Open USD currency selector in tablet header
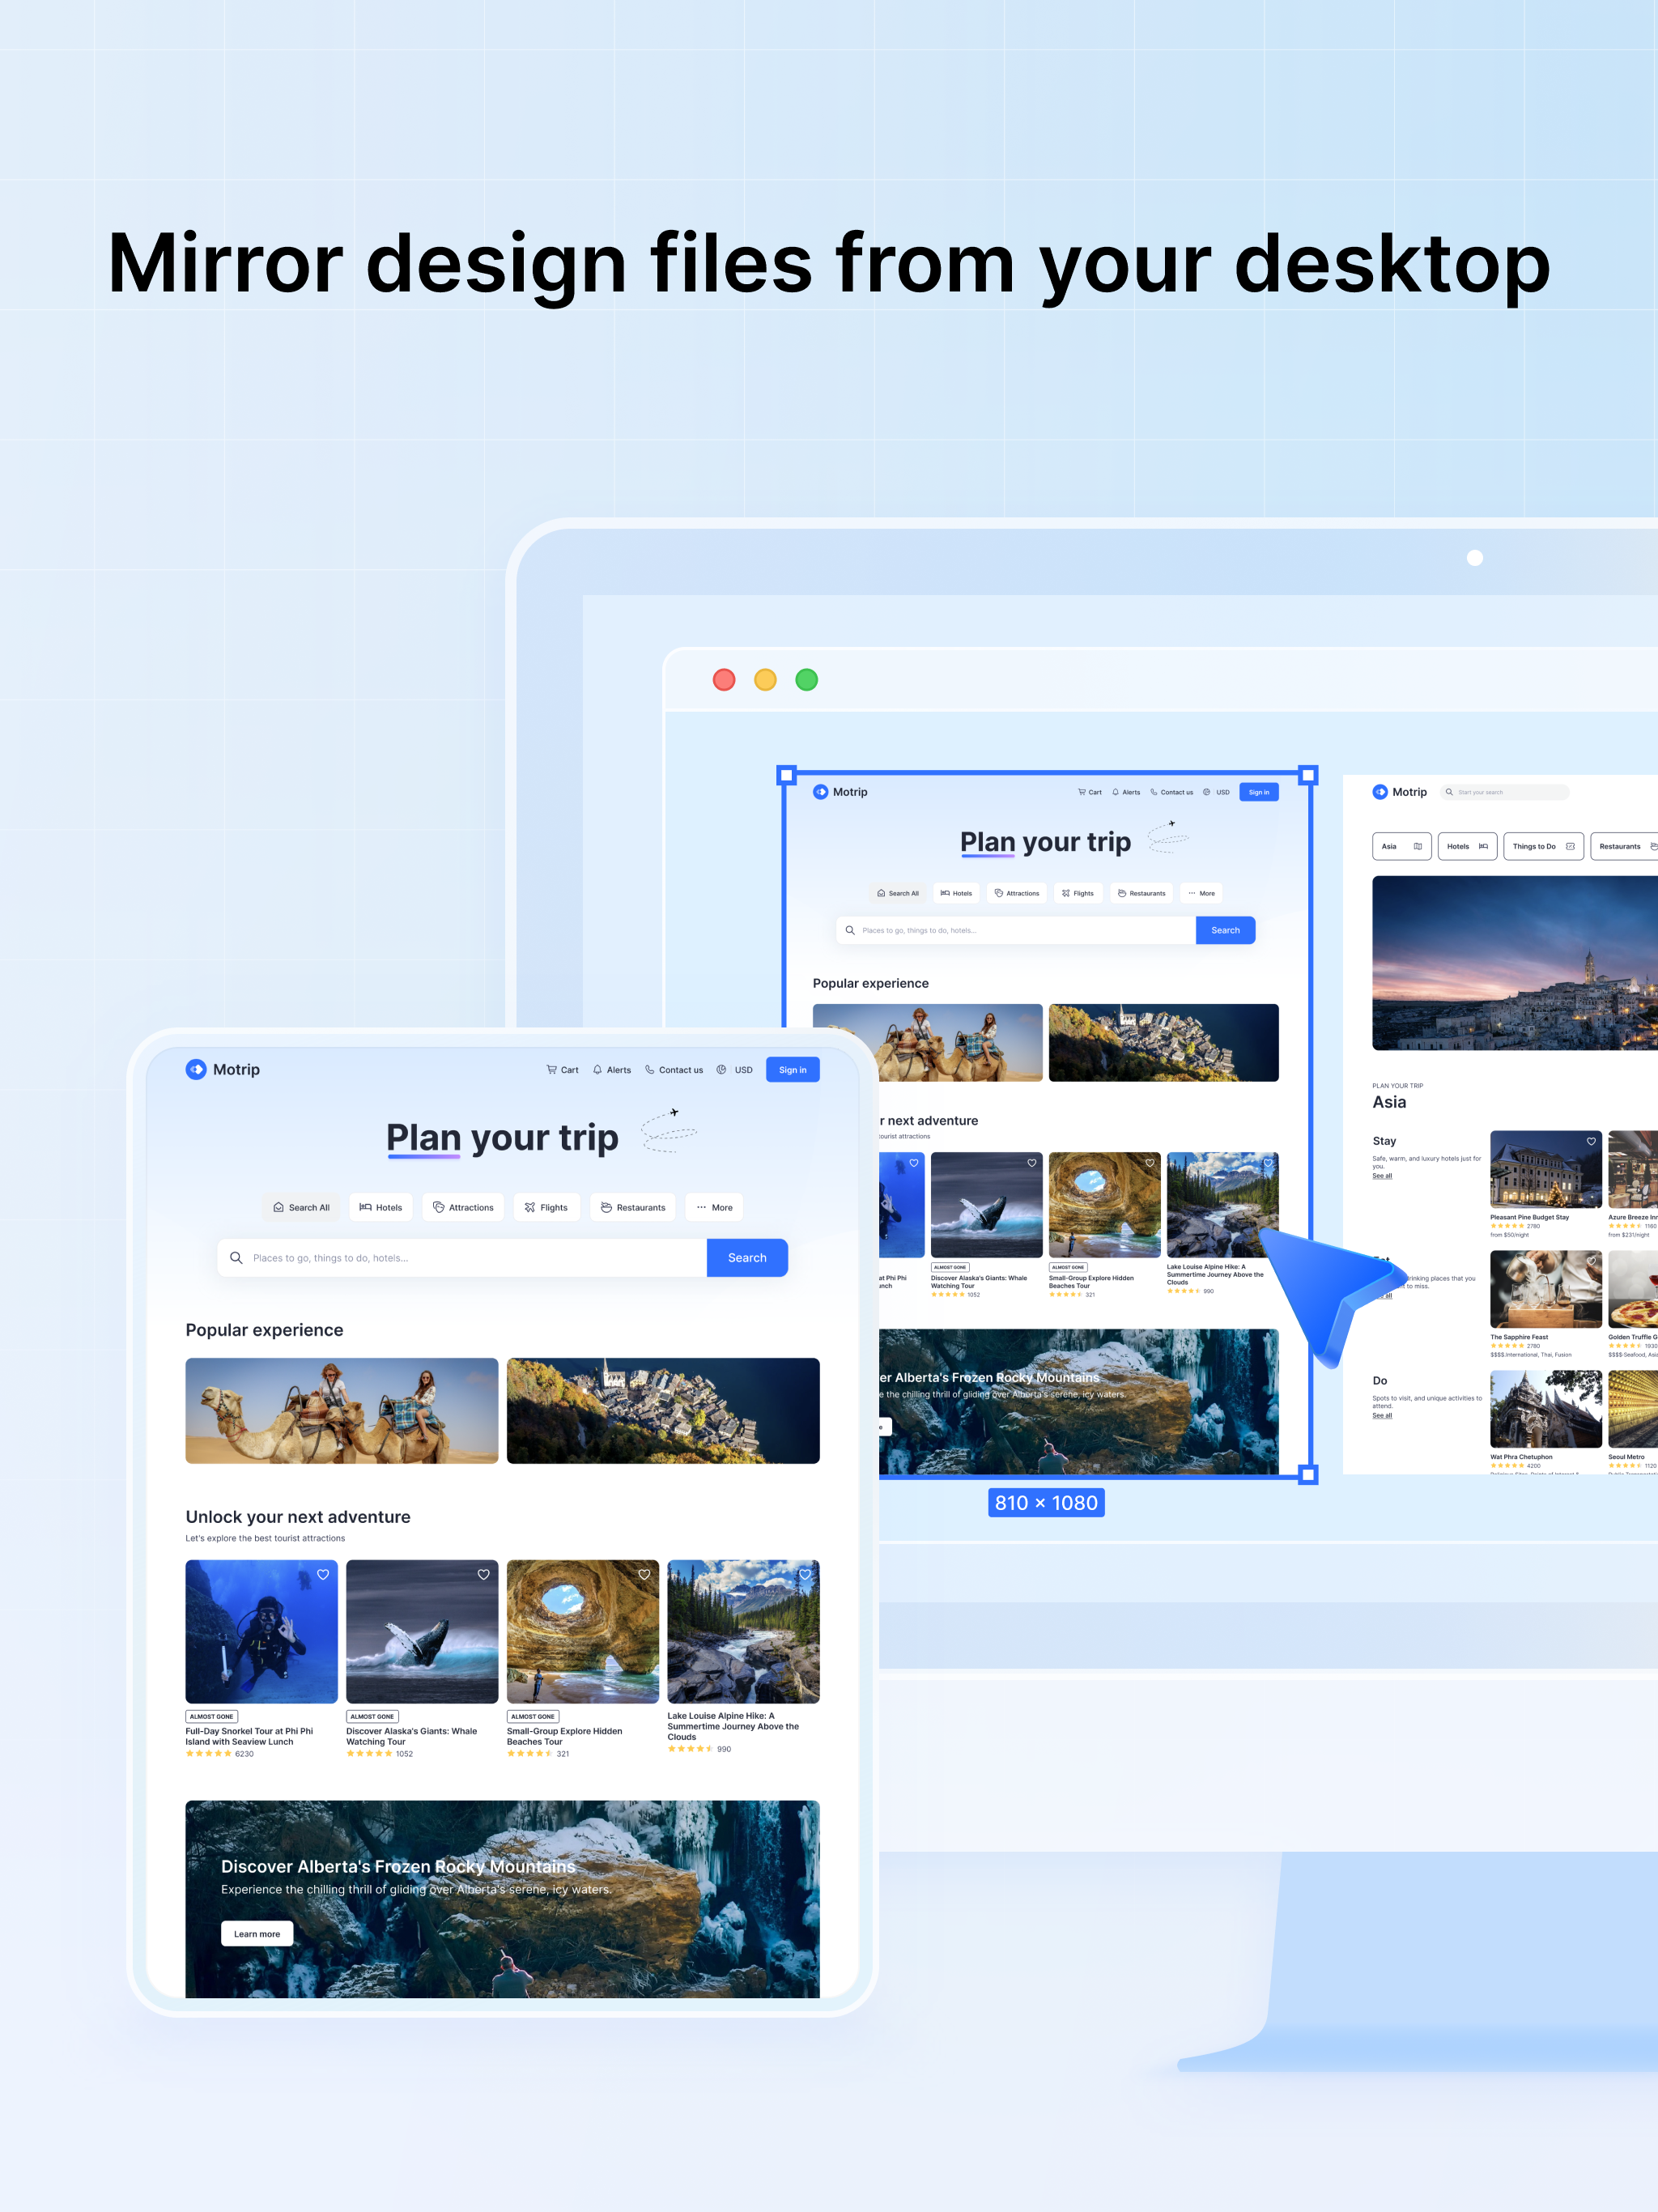1658x2212 pixels. click(x=735, y=1070)
